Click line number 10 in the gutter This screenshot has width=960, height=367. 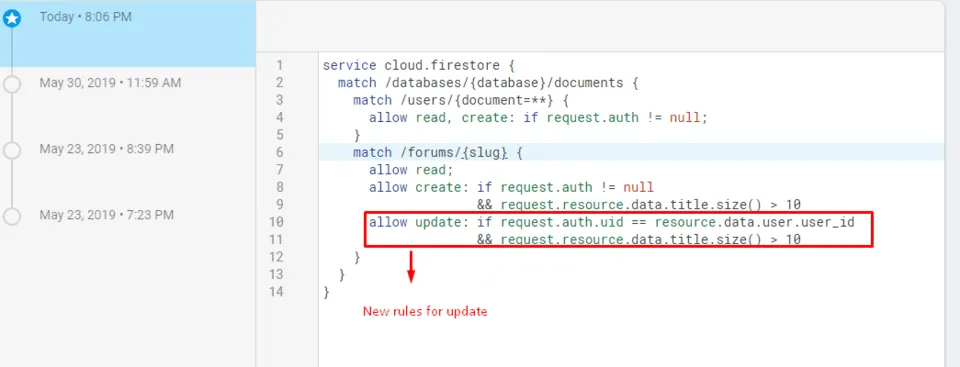click(276, 222)
